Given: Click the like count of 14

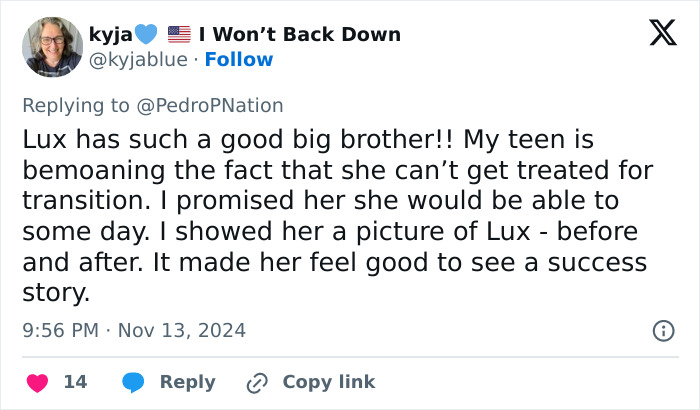Looking at the screenshot, I should [x=75, y=382].
